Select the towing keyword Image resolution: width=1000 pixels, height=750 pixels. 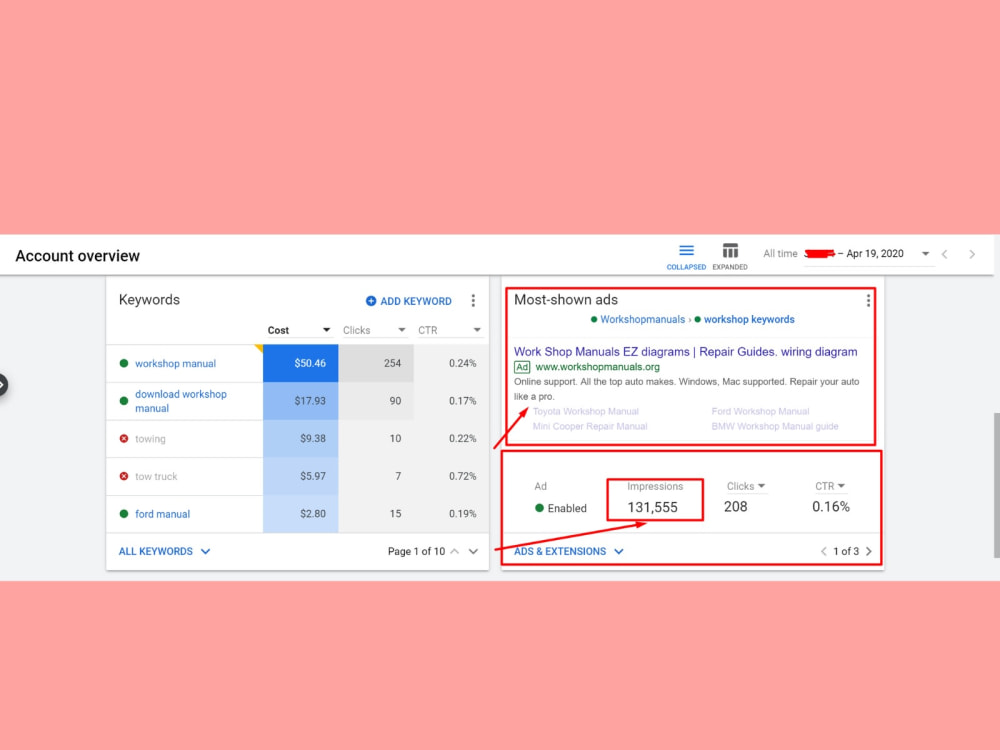150,439
